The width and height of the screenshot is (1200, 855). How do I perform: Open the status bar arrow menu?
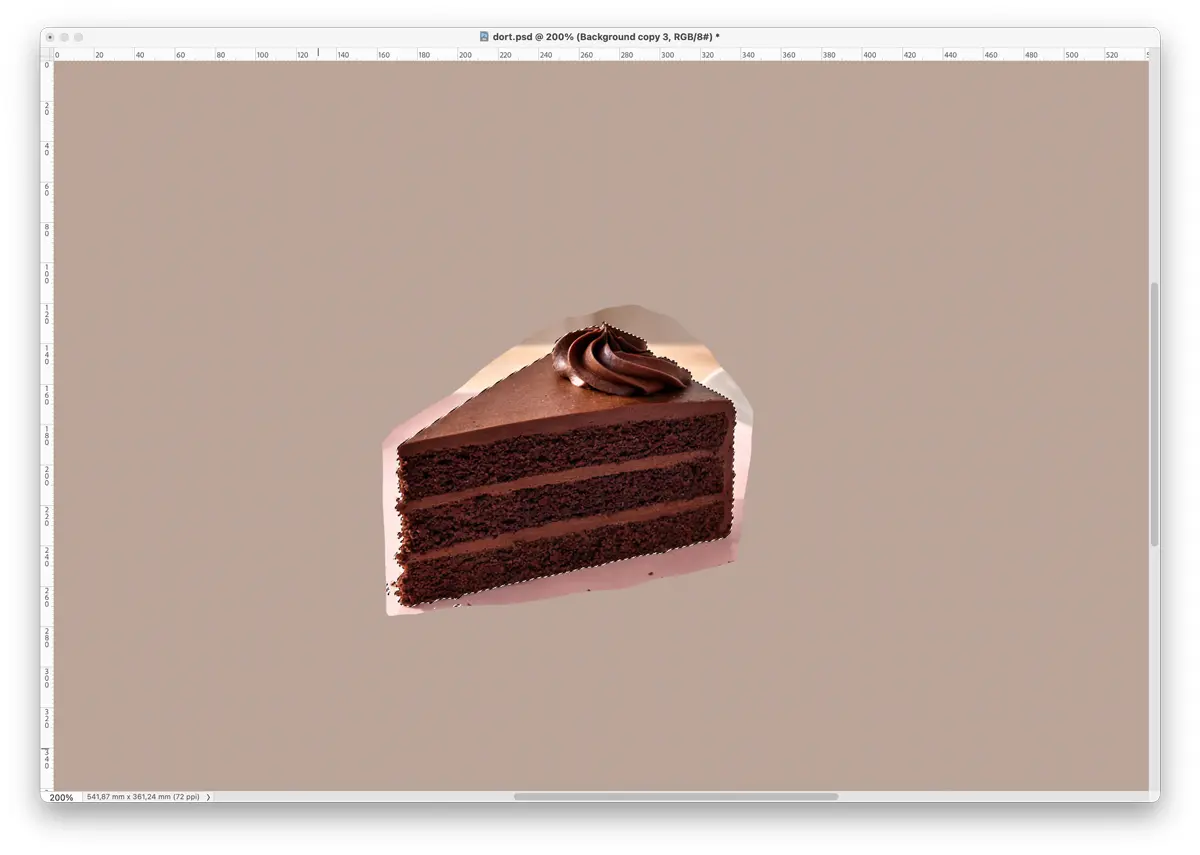tap(209, 797)
